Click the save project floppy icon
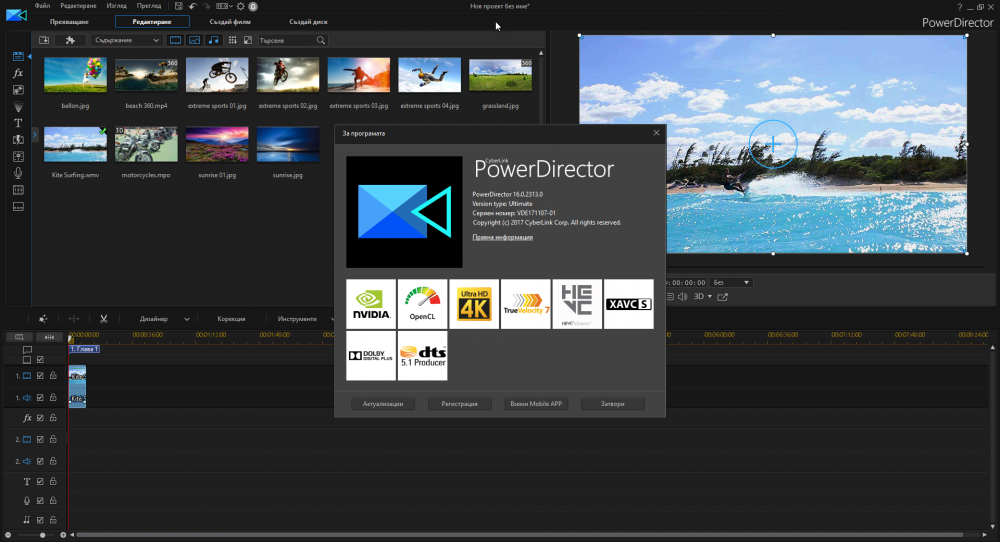The width and height of the screenshot is (1000, 542). tap(179, 6)
